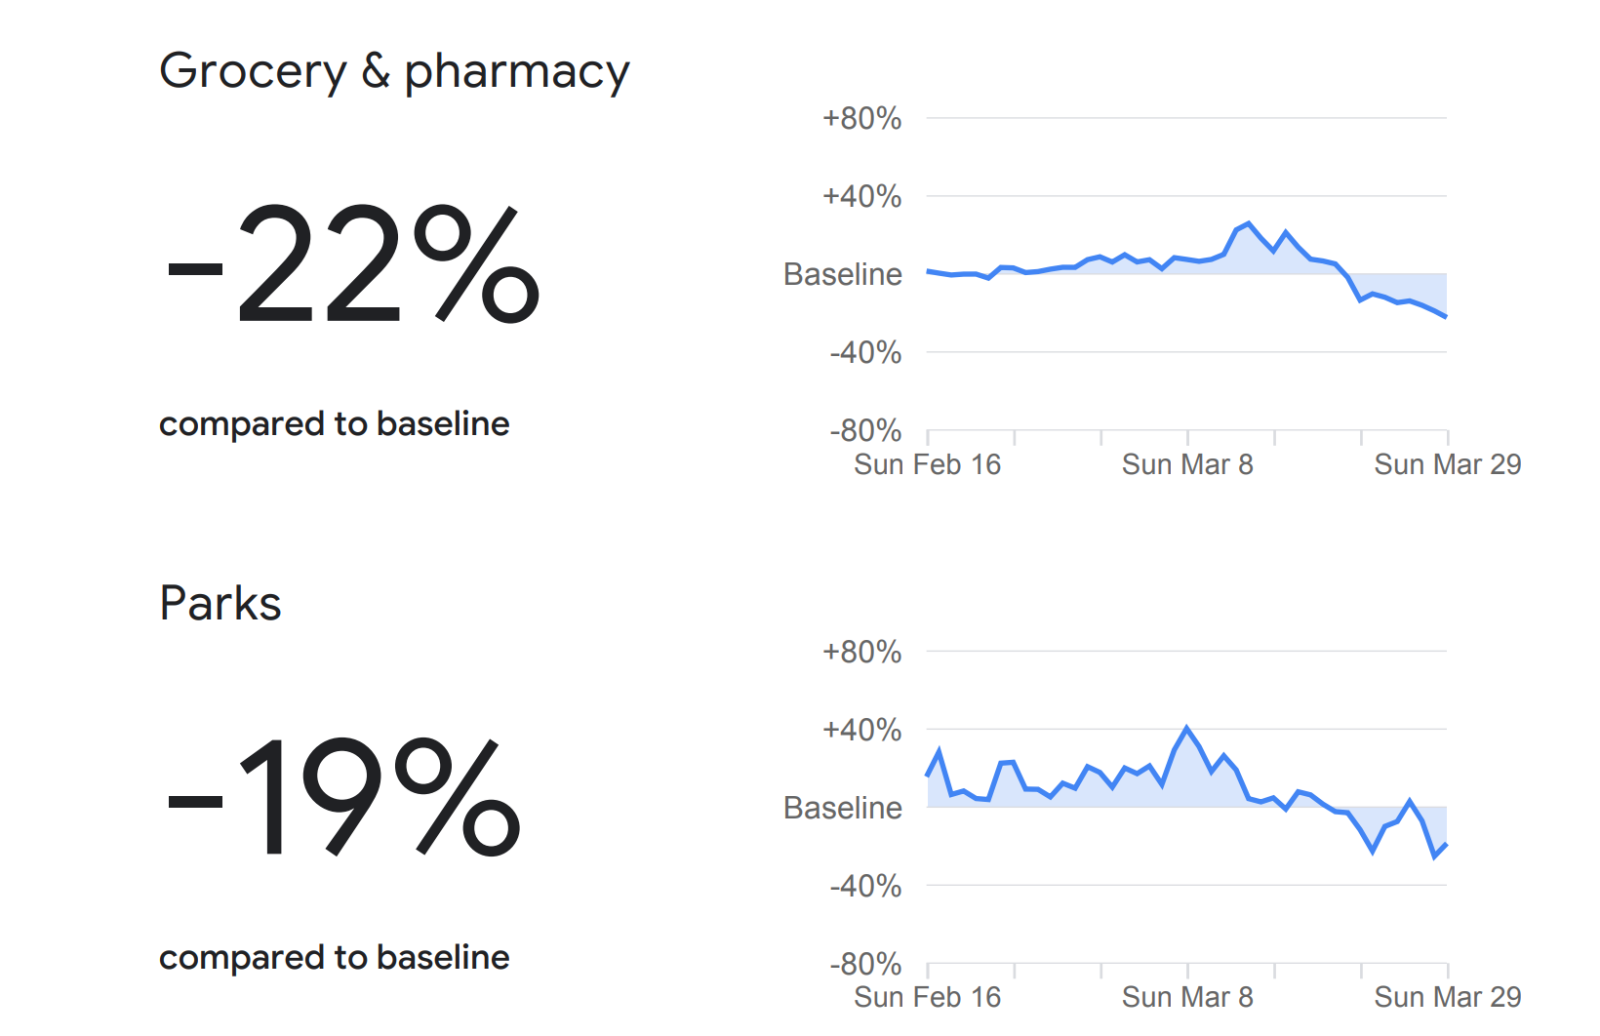
Task: Click the peak of the Parks trend line
Action: [1187, 728]
